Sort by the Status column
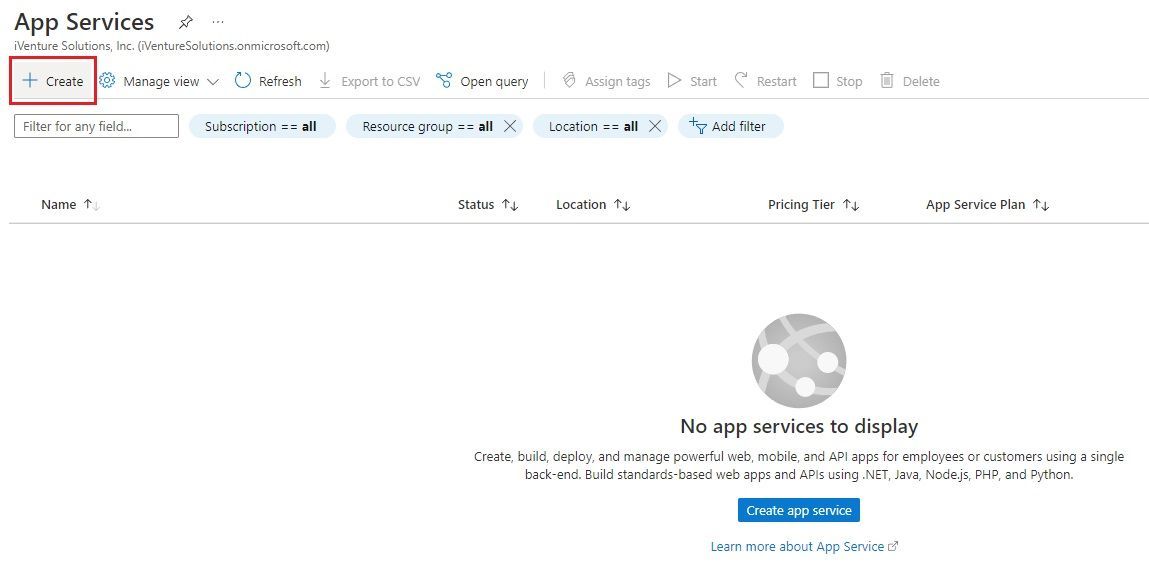1149x572 pixels. pyautogui.click(x=488, y=204)
